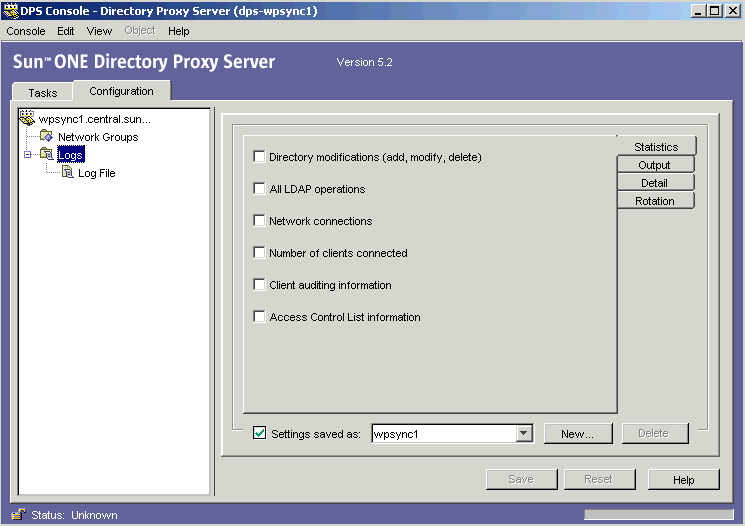Collapse the Logs tree node

pos(28,154)
